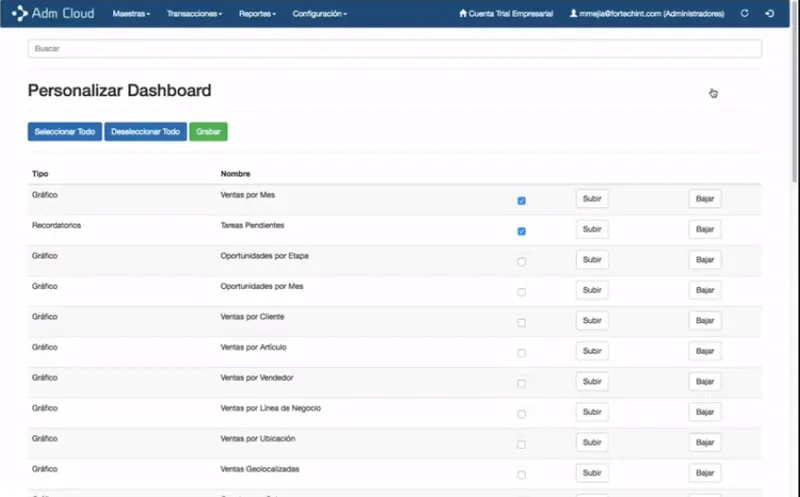Uncheck Tareas Pendientes checkbox
This screenshot has height=497, width=800.
point(521,231)
